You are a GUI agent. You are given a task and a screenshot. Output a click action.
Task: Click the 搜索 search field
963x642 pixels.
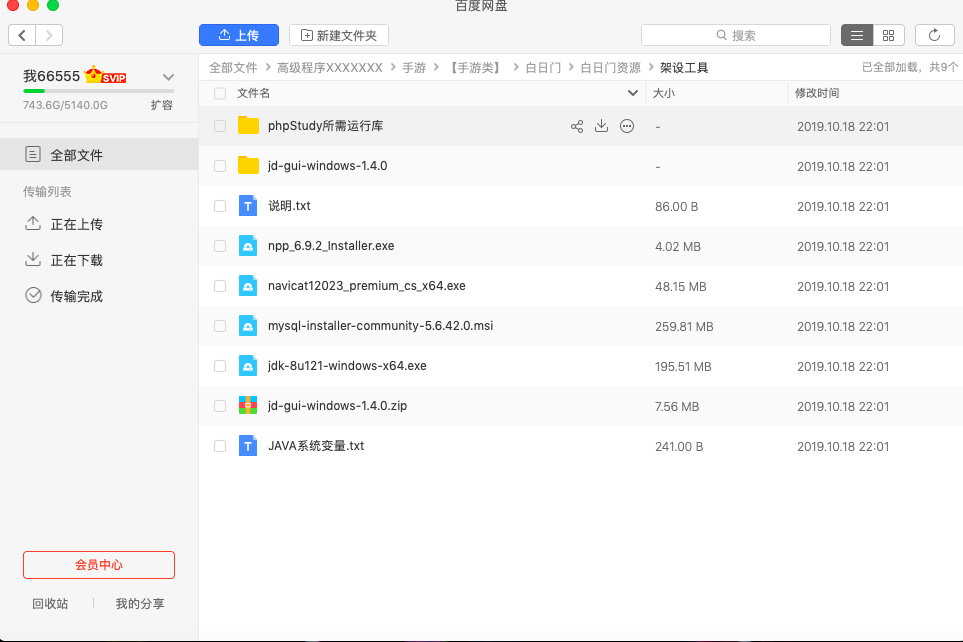(x=736, y=35)
